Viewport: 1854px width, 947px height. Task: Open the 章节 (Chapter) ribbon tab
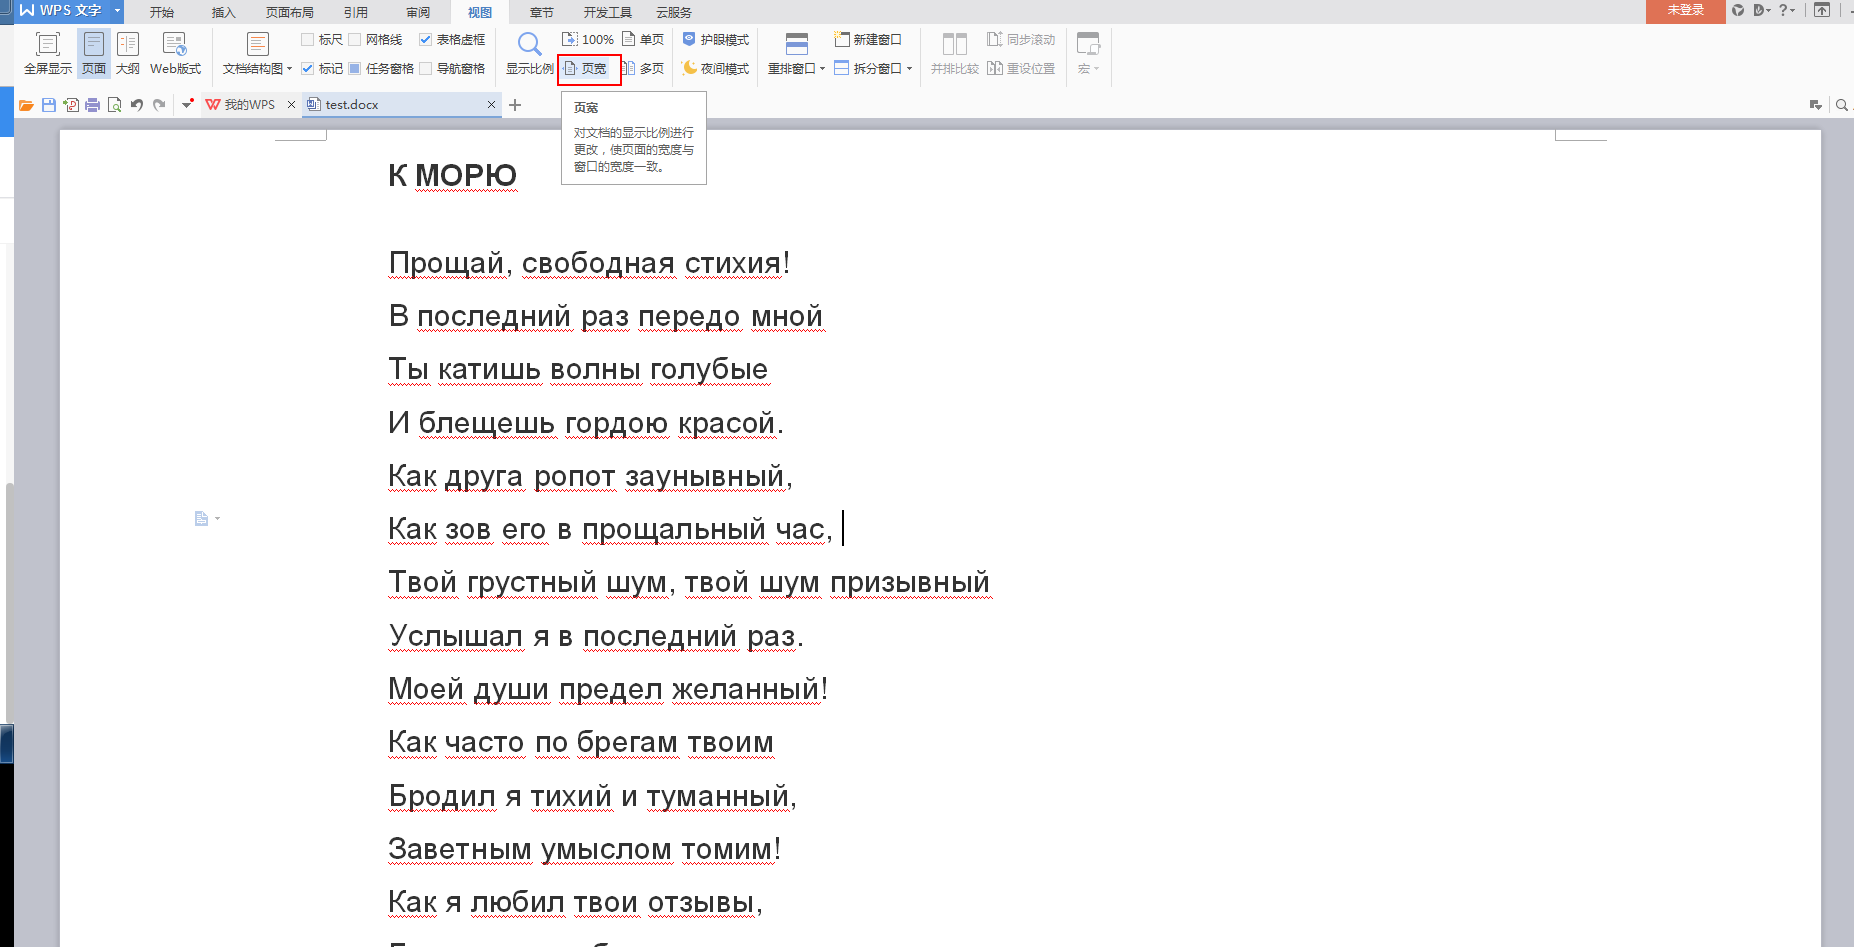click(x=542, y=12)
